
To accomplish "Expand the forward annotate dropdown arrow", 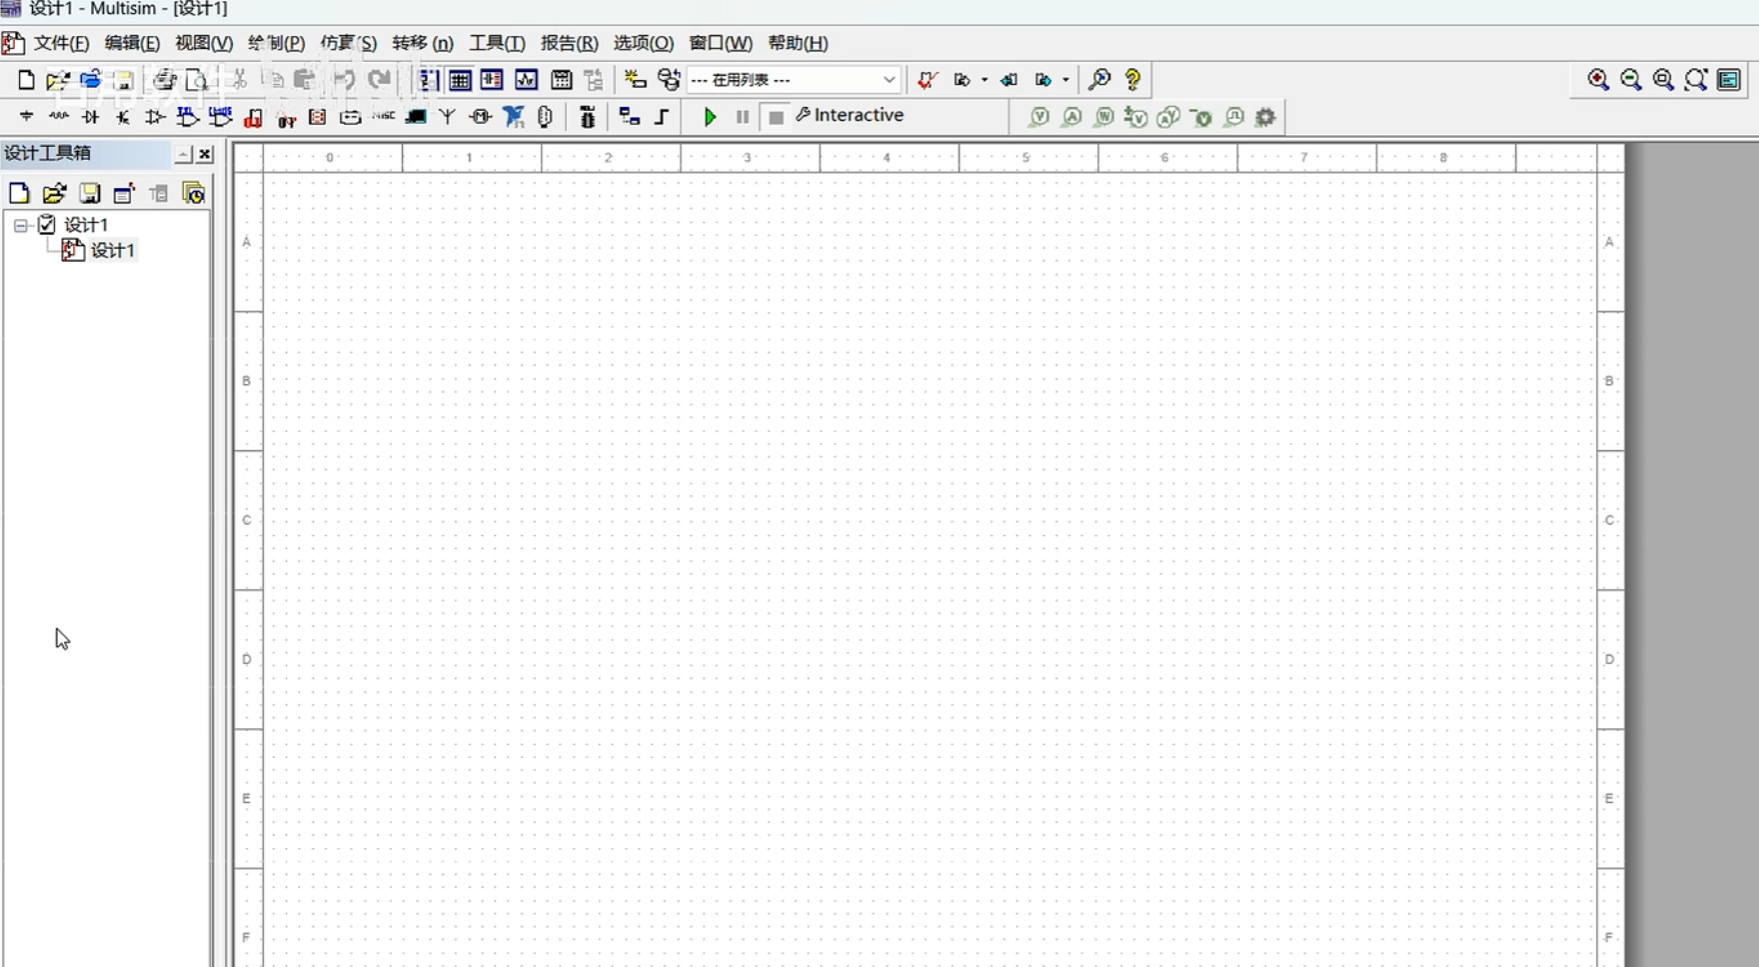I will pyautogui.click(x=1066, y=80).
